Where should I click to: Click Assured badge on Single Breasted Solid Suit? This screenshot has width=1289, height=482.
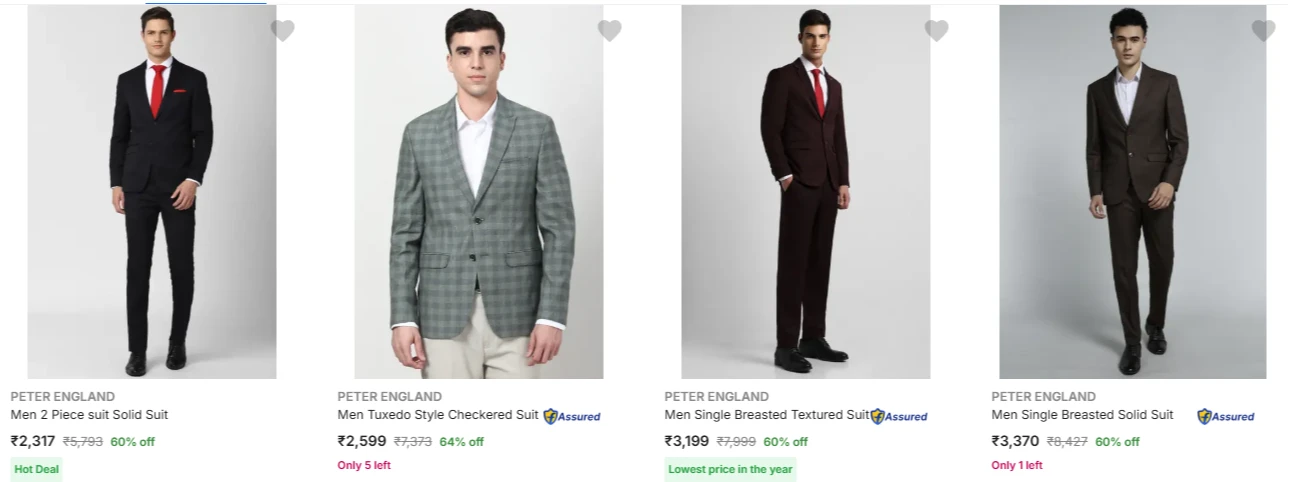pyautogui.click(x=1226, y=416)
